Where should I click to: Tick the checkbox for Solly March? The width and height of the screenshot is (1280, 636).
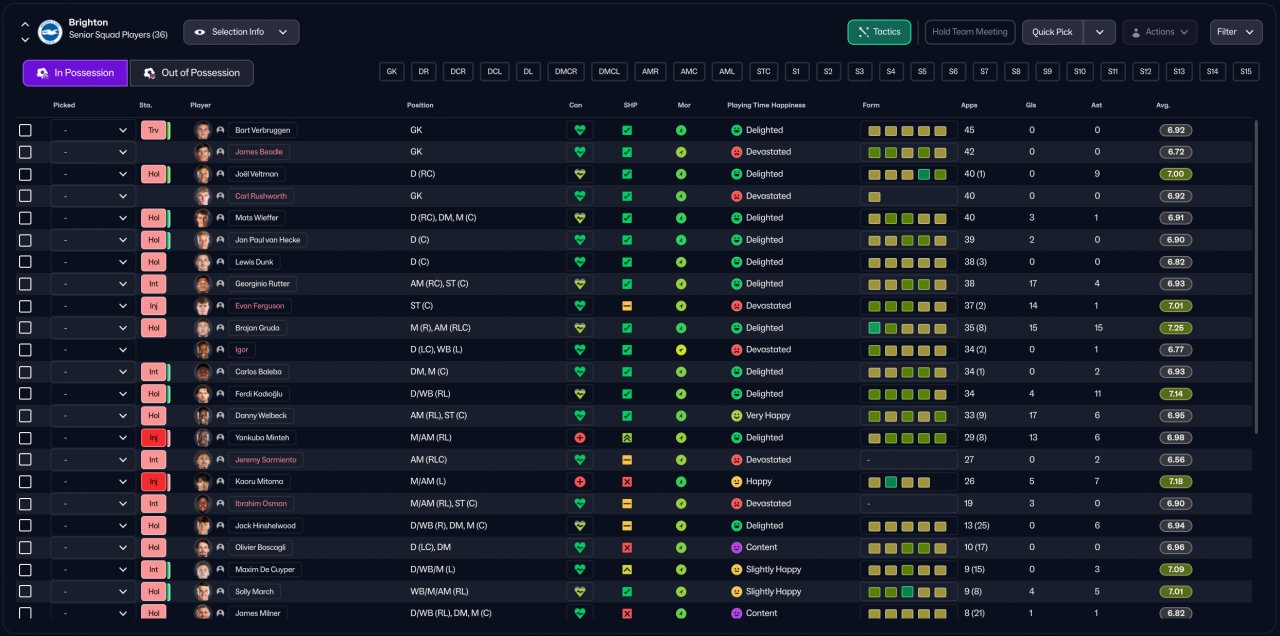[x=25, y=592]
